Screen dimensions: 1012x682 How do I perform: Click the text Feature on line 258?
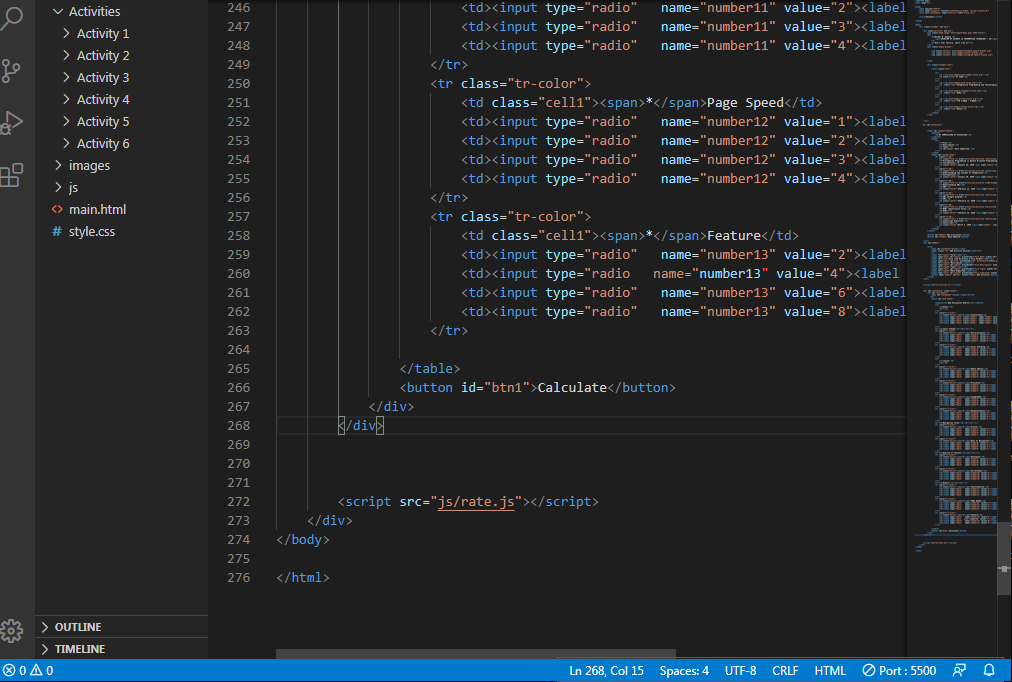pos(734,236)
